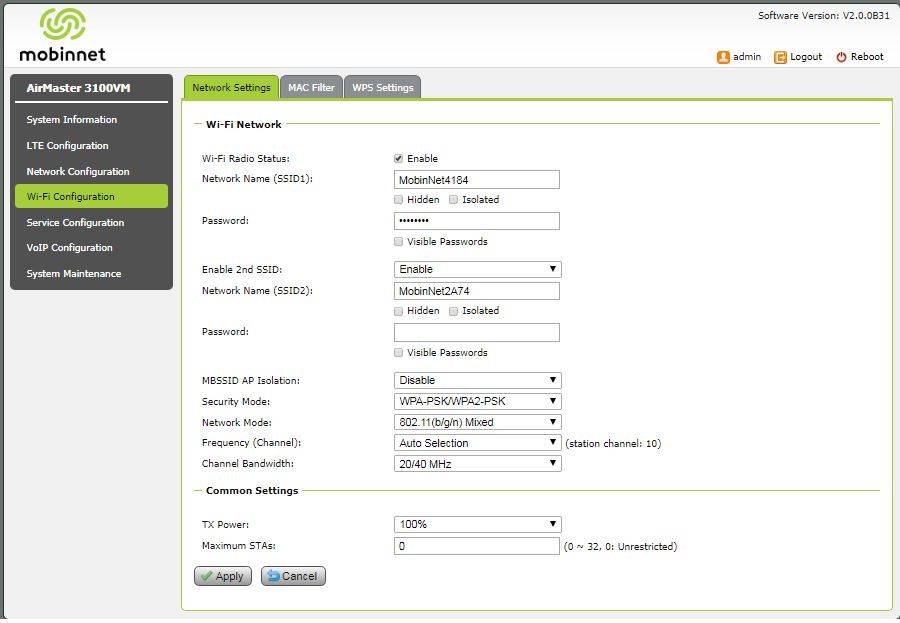Screen dimensions: 900x623
Task: Open the Frequency (Channel) dropdown
Action: (x=478, y=443)
